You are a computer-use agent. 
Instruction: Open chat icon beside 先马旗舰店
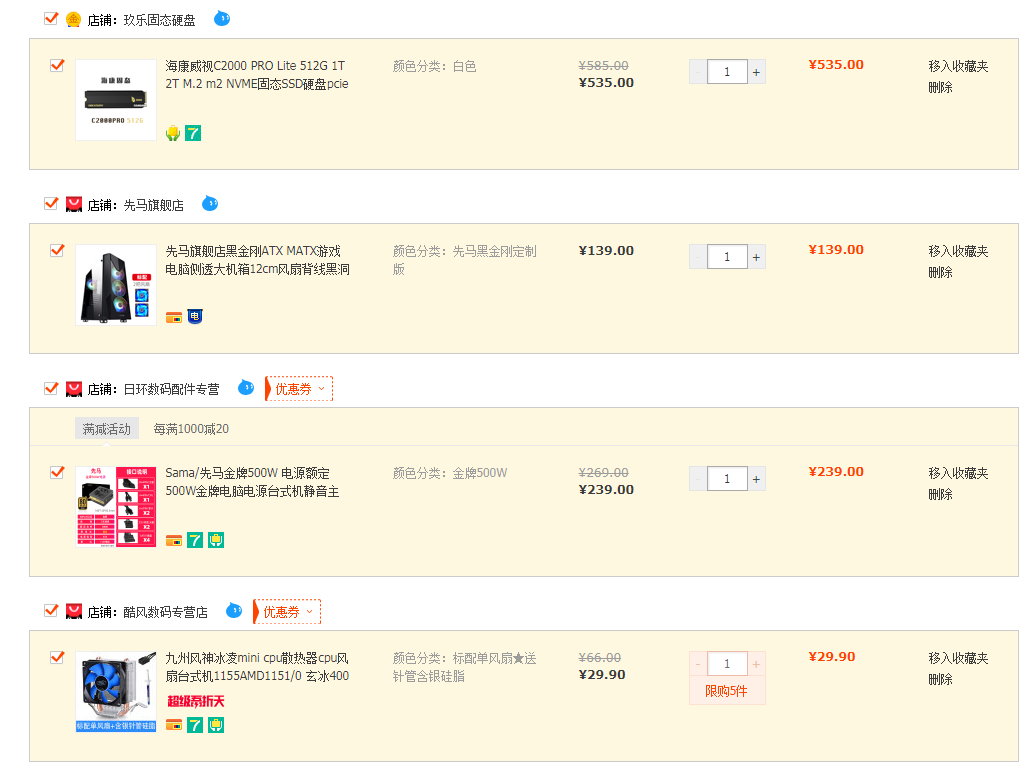210,203
